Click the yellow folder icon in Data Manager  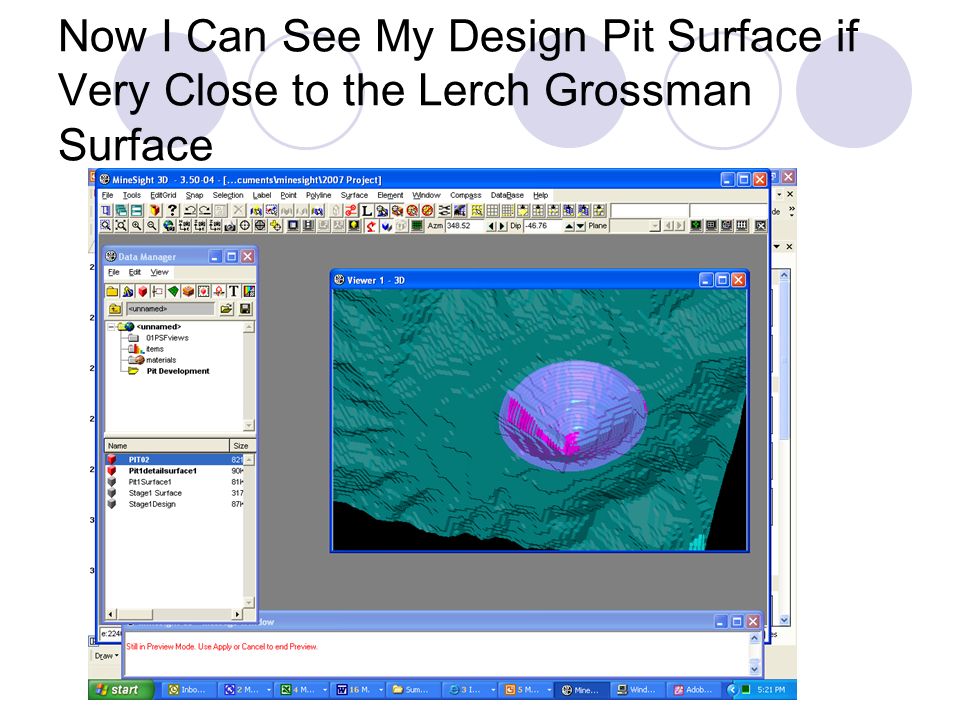pyautogui.click(x=112, y=291)
